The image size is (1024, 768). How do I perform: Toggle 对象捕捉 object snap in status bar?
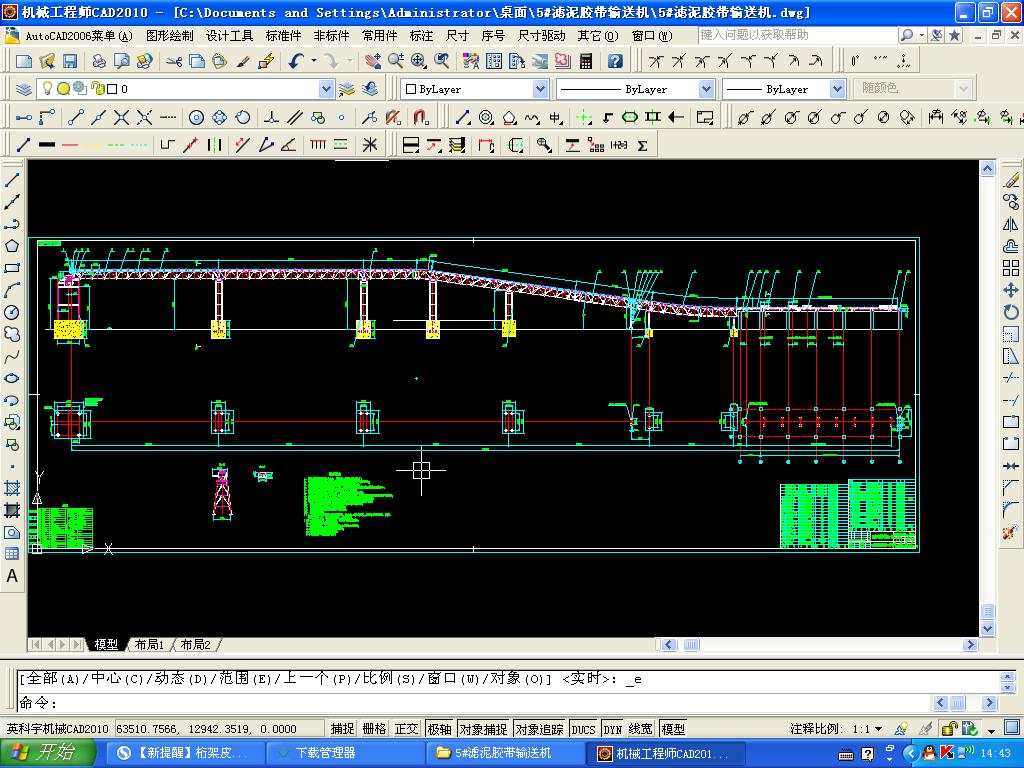tap(483, 729)
